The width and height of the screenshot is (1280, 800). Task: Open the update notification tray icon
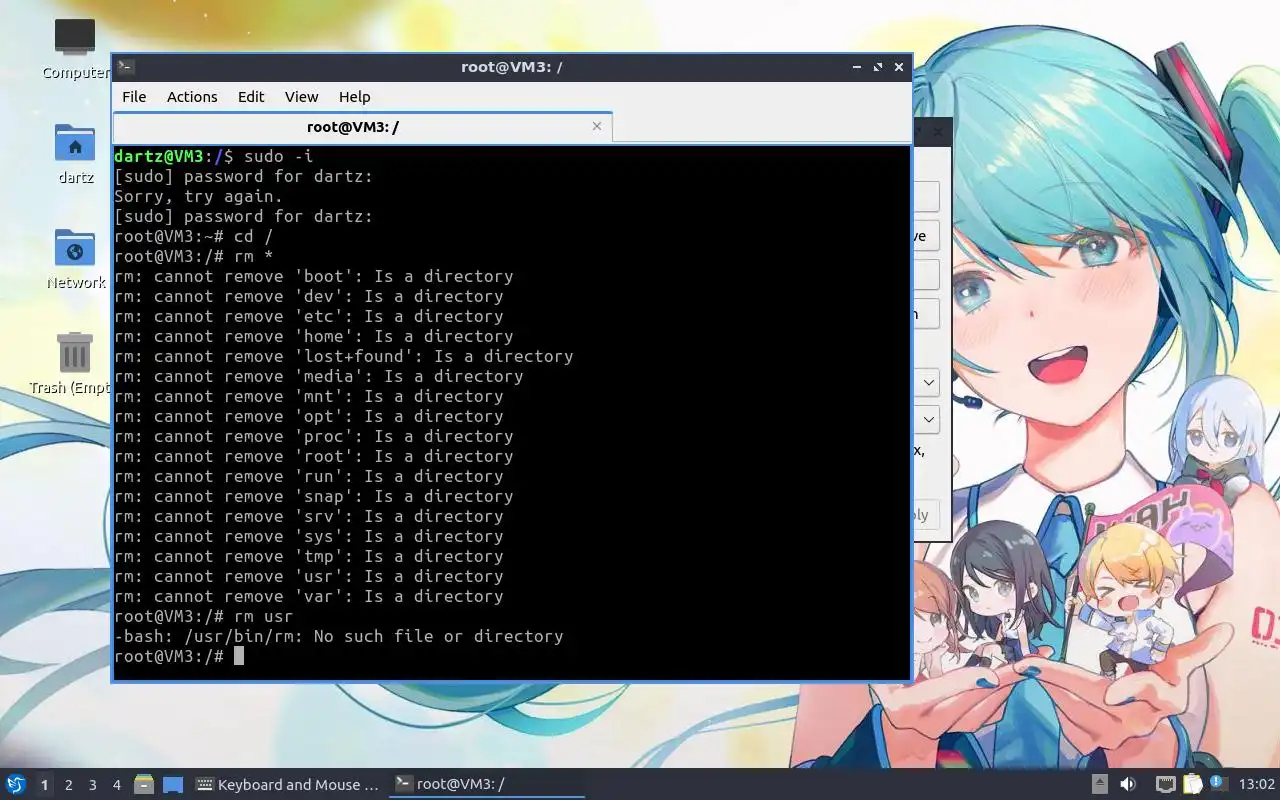(1218, 784)
